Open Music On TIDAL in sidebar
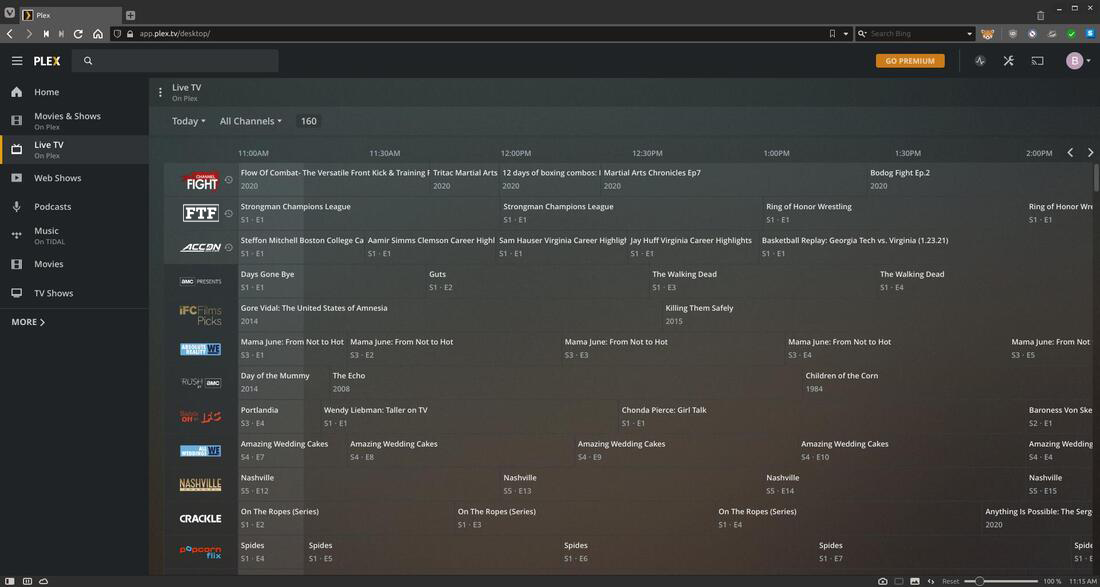The image size is (1100, 587). [74, 236]
